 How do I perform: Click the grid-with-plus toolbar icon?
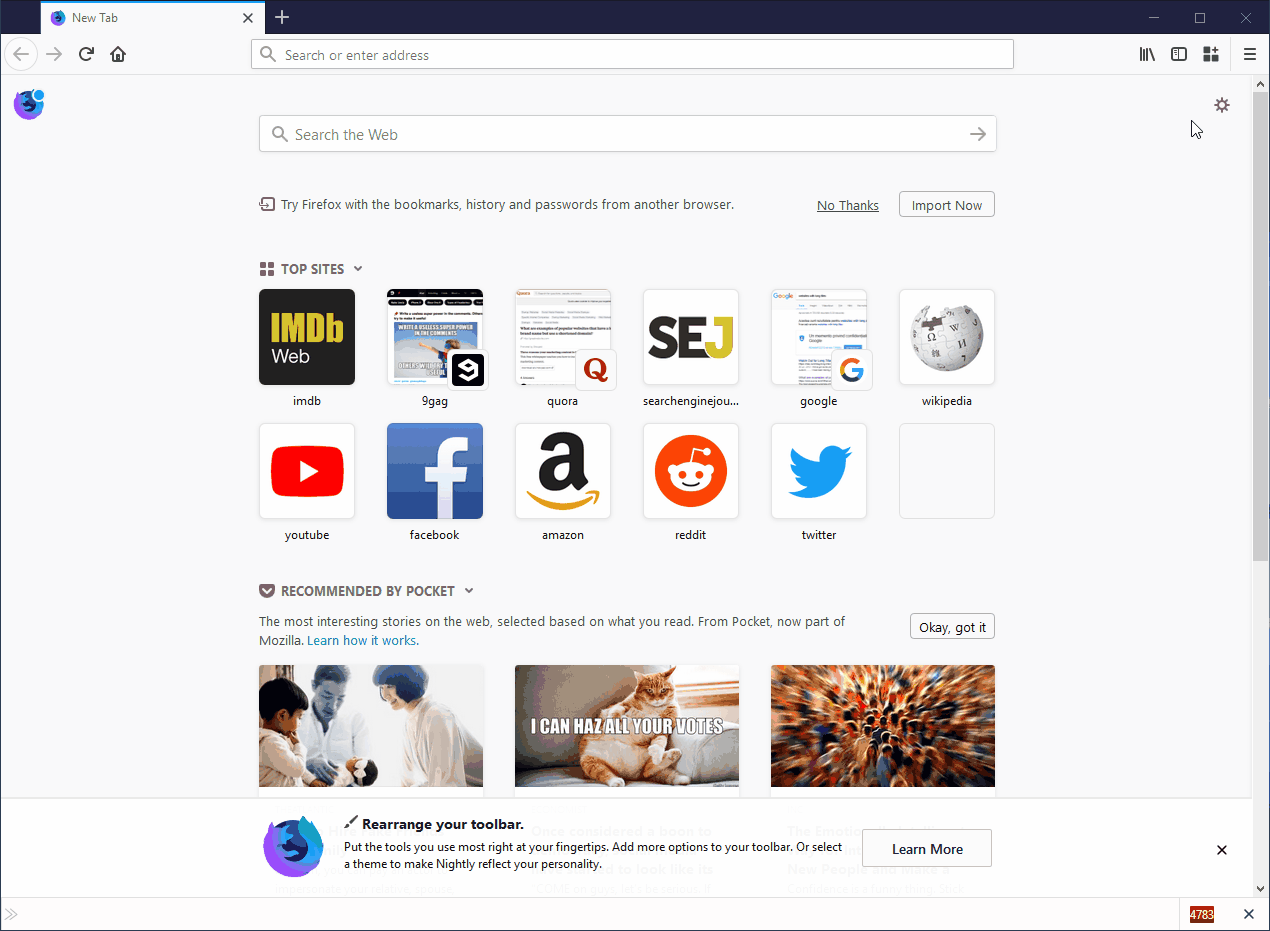1211,54
